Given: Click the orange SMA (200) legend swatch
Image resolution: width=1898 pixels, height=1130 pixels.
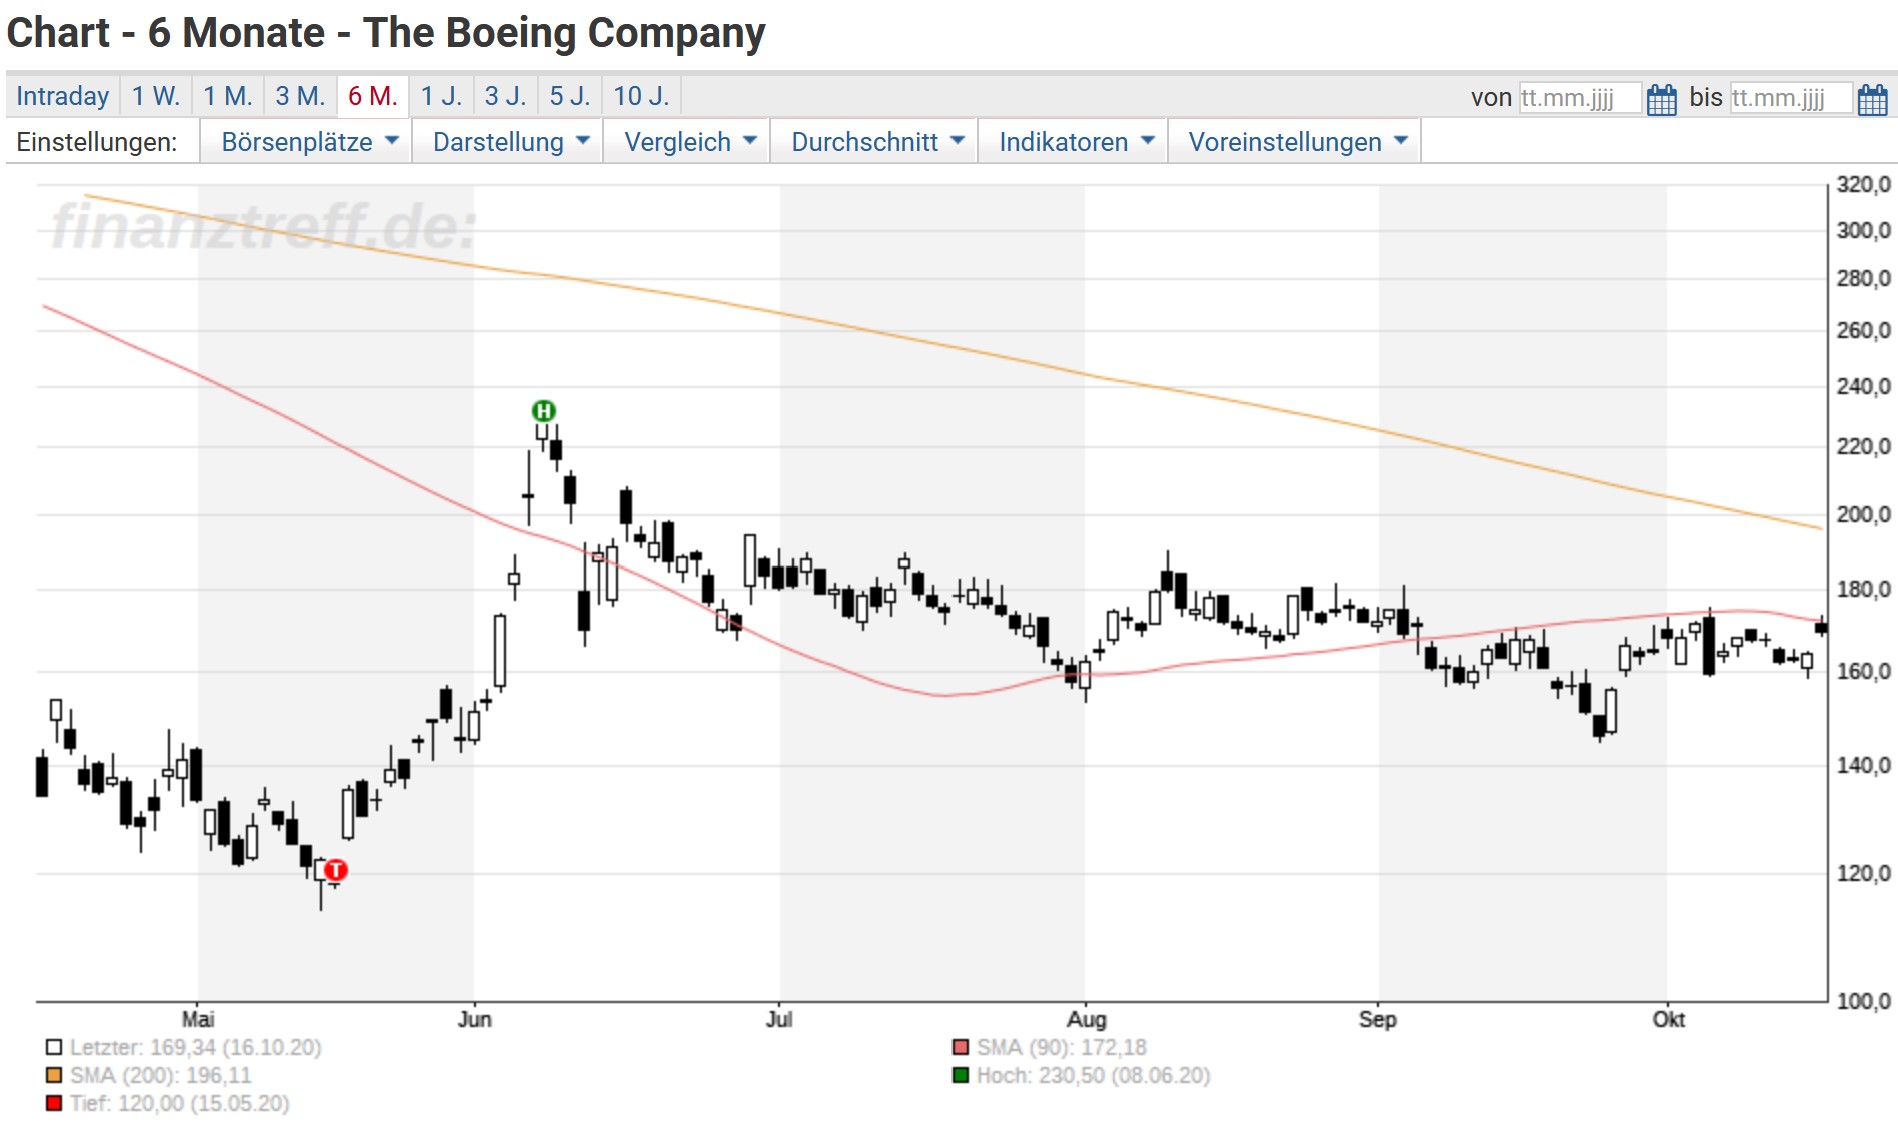Looking at the screenshot, I should (x=54, y=1075).
